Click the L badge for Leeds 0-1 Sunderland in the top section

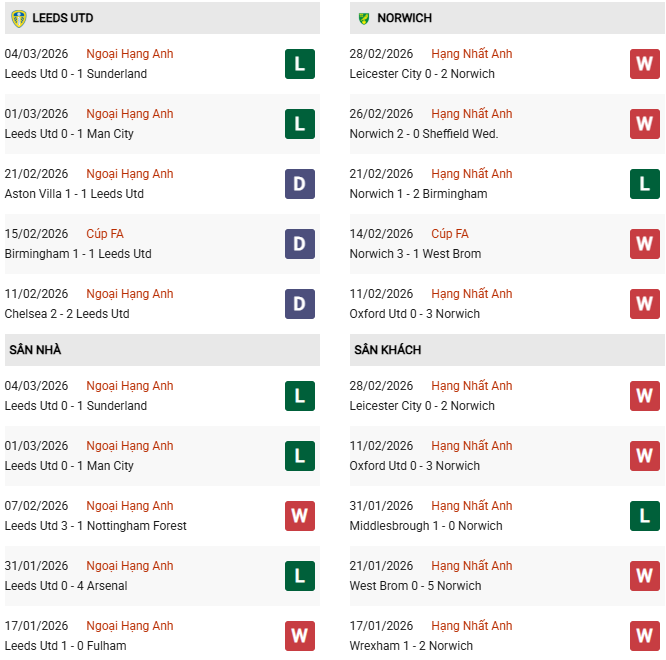299,64
